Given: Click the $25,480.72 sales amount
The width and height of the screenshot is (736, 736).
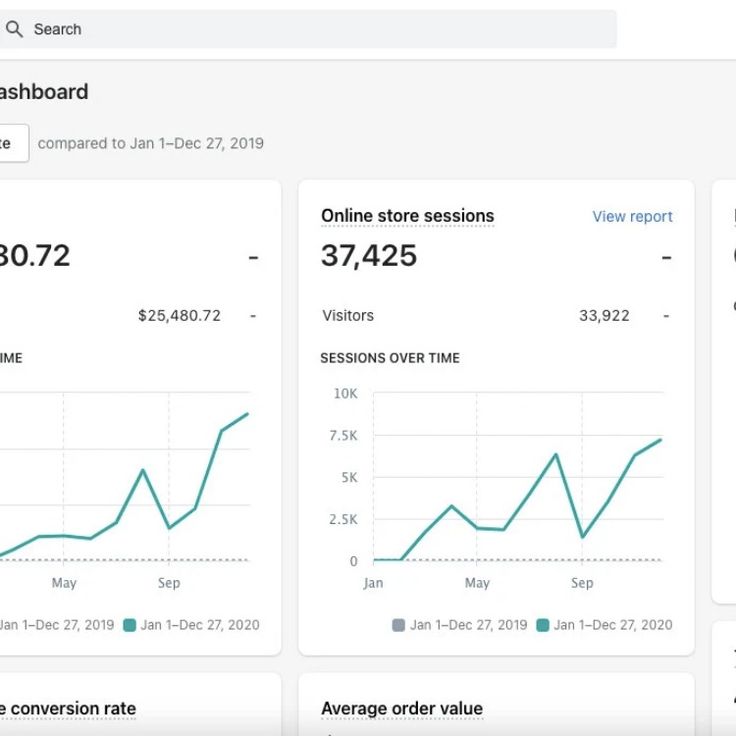Looking at the screenshot, I should pyautogui.click(x=179, y=315).
